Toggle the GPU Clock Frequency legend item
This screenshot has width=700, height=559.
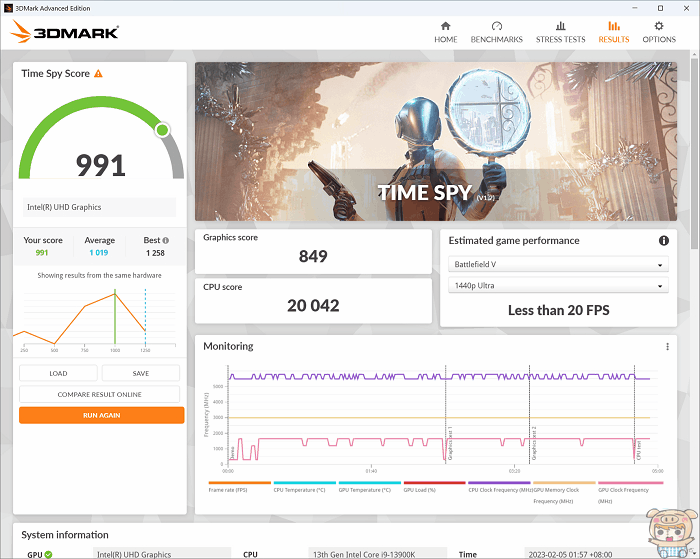(630, 492)
